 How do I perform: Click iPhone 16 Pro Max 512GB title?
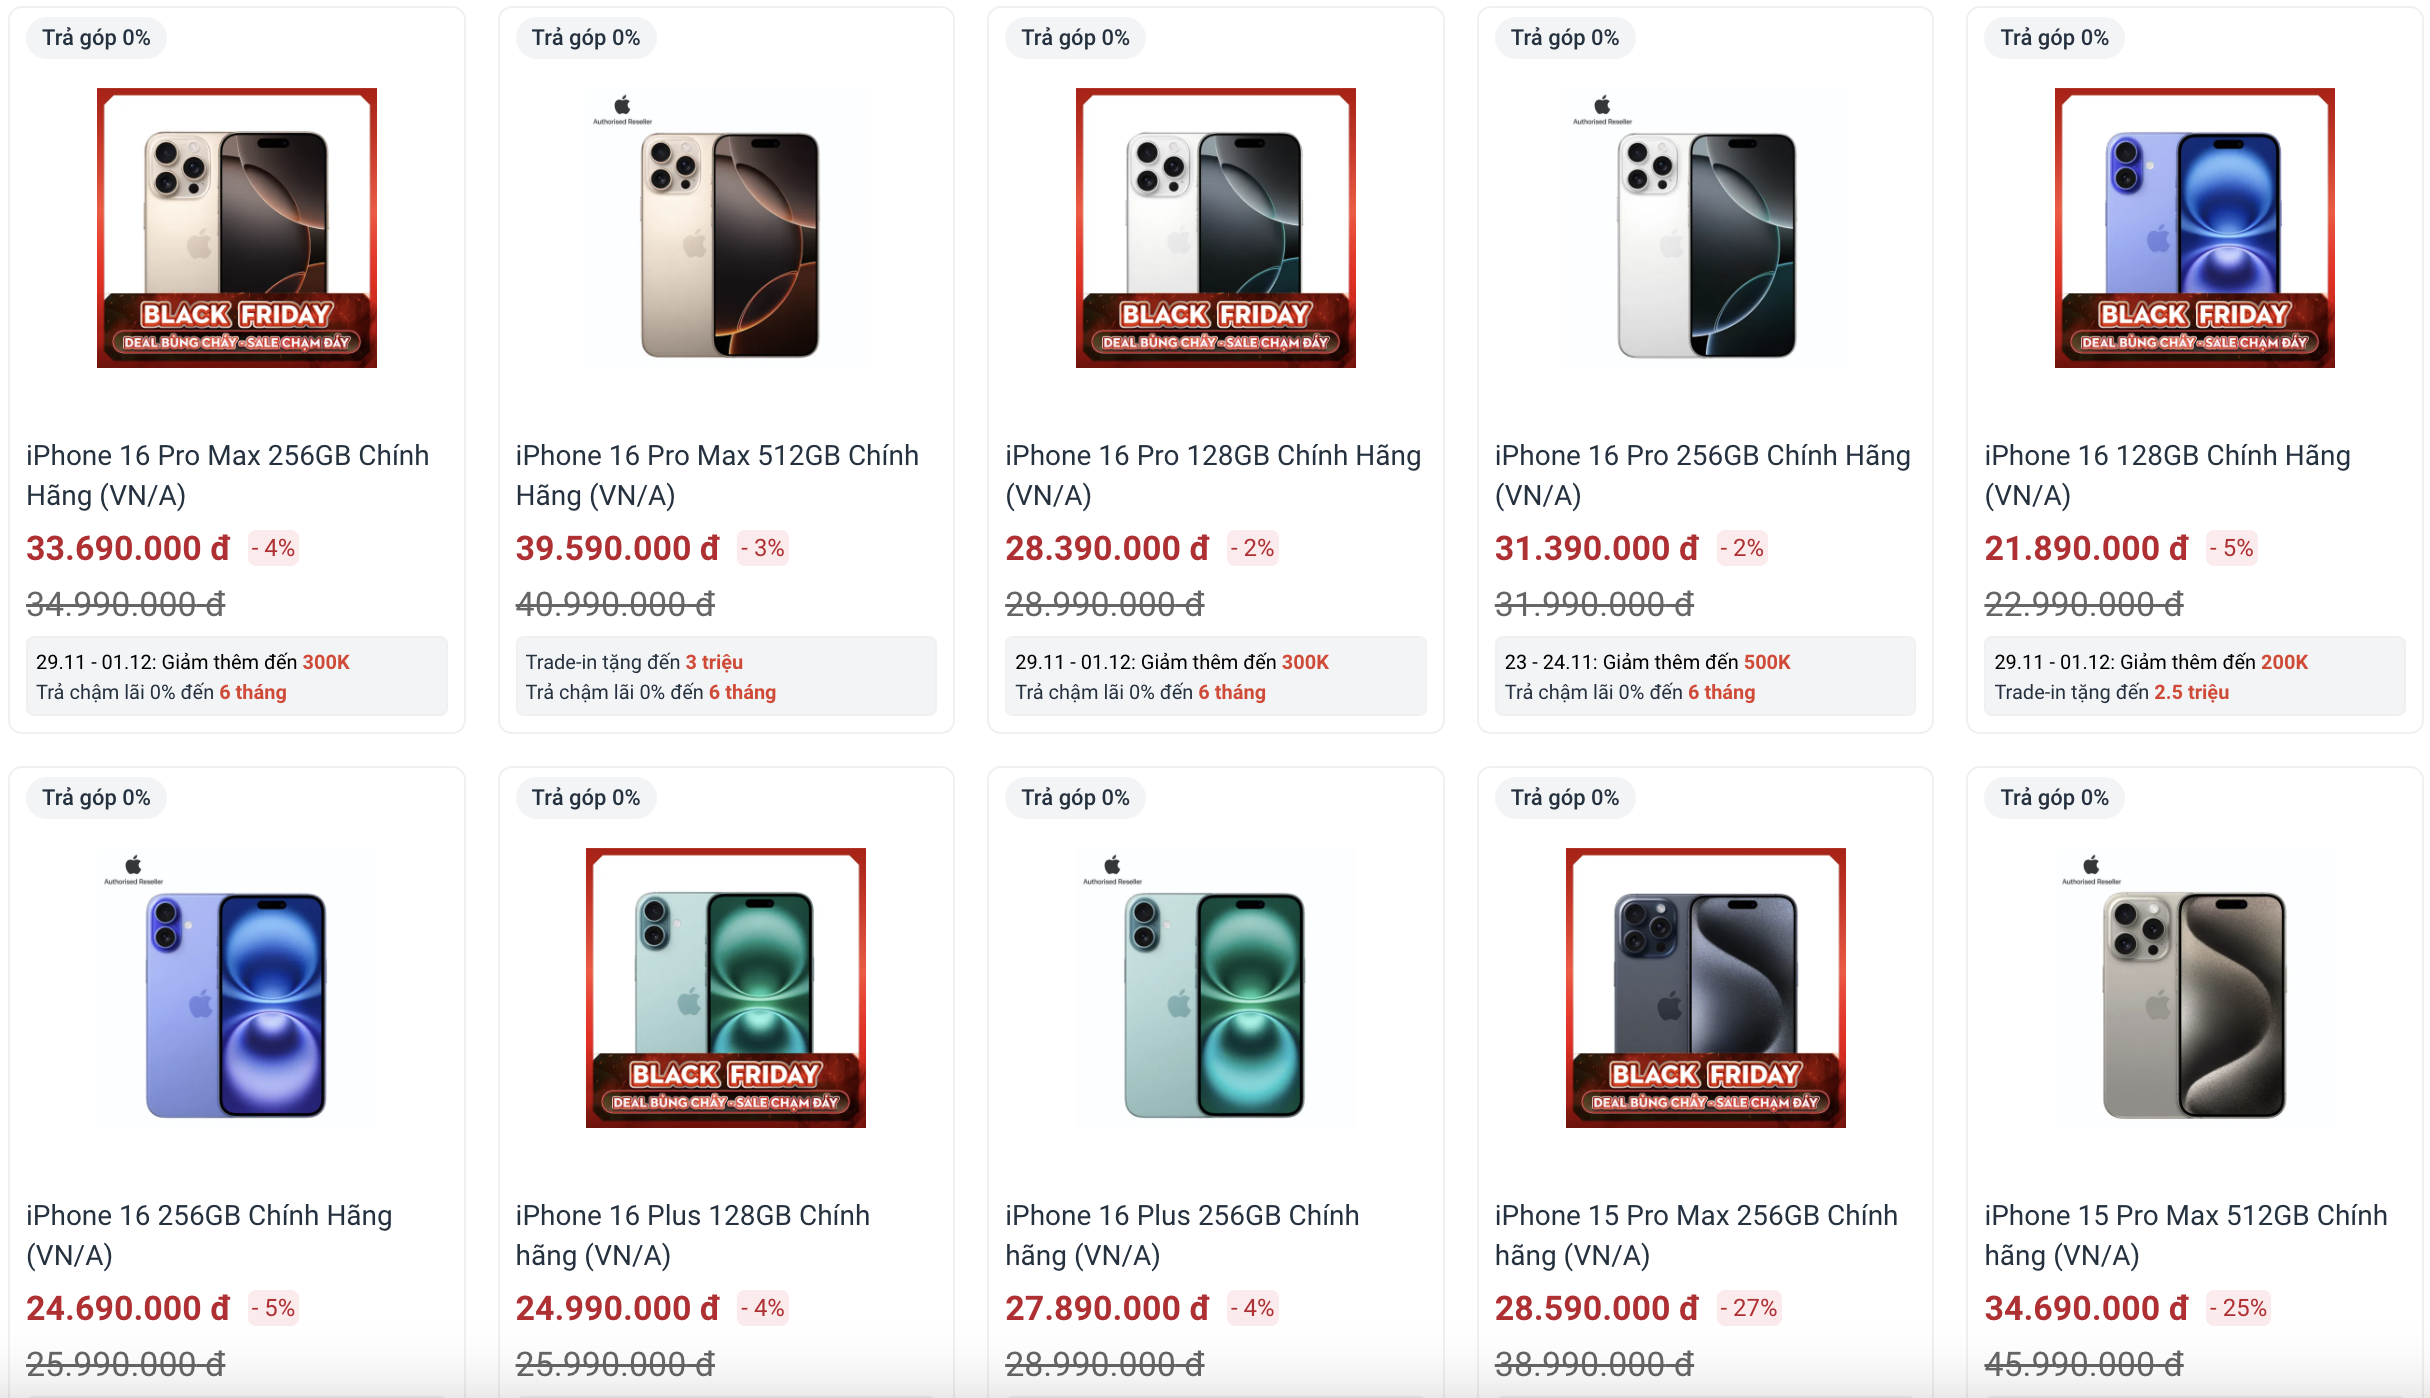point(717,475)
